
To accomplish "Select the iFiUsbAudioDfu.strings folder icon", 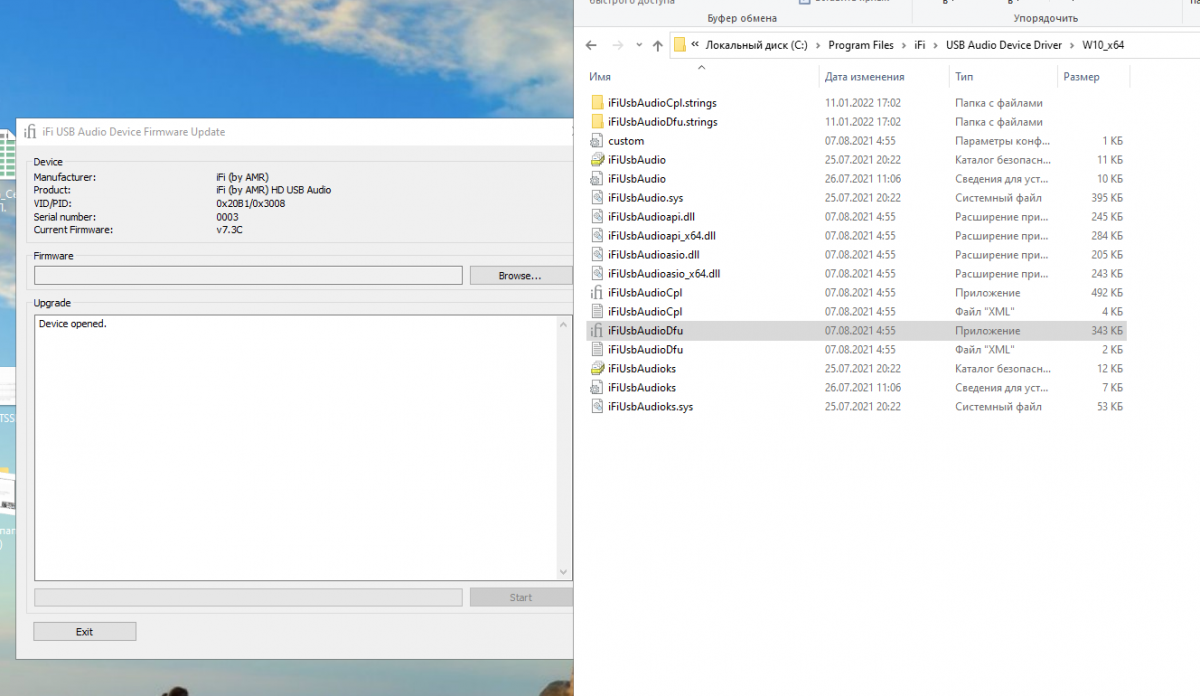I will pyautogui.click(x=597, y=122).
